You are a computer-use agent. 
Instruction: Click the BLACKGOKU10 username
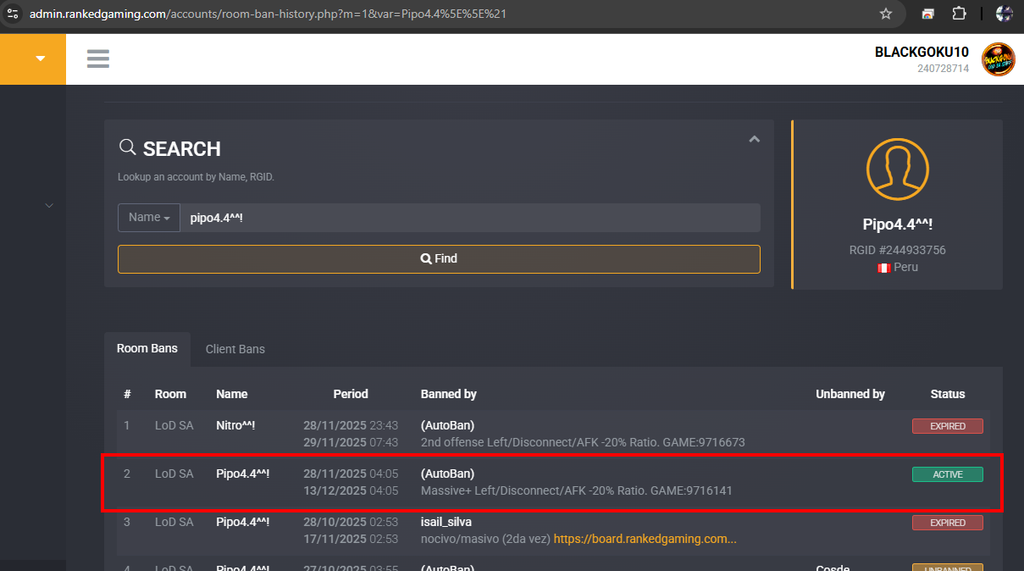pyautogui.click(x=921, y=52)
